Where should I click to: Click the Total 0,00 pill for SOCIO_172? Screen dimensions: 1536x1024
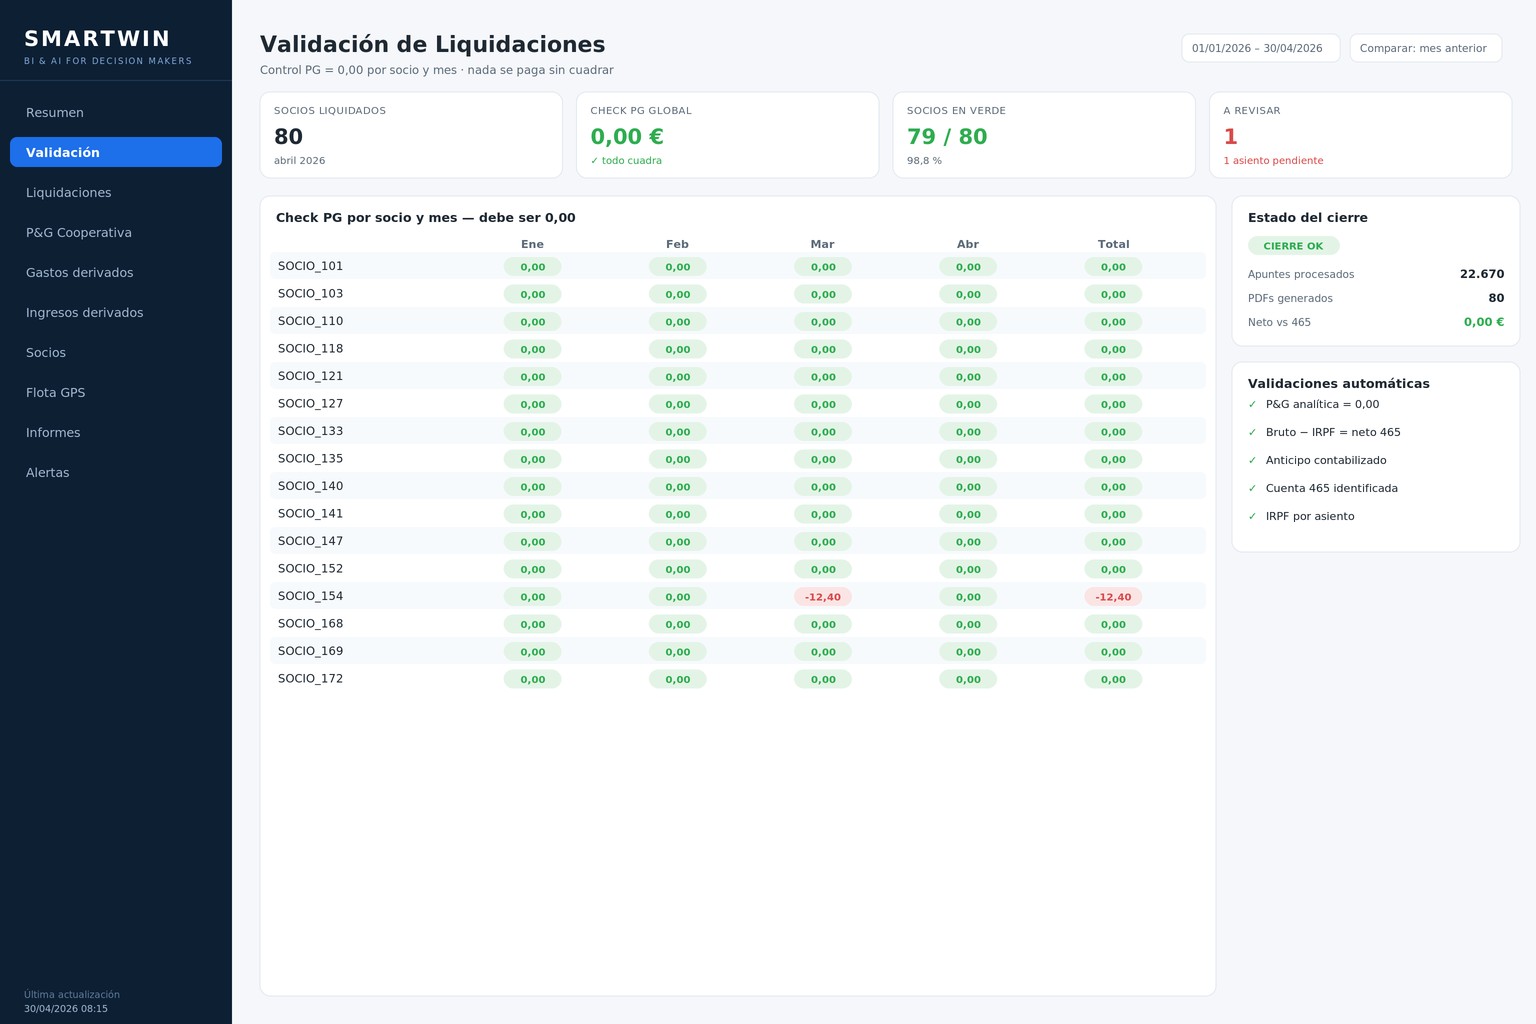pos(1113,679)
